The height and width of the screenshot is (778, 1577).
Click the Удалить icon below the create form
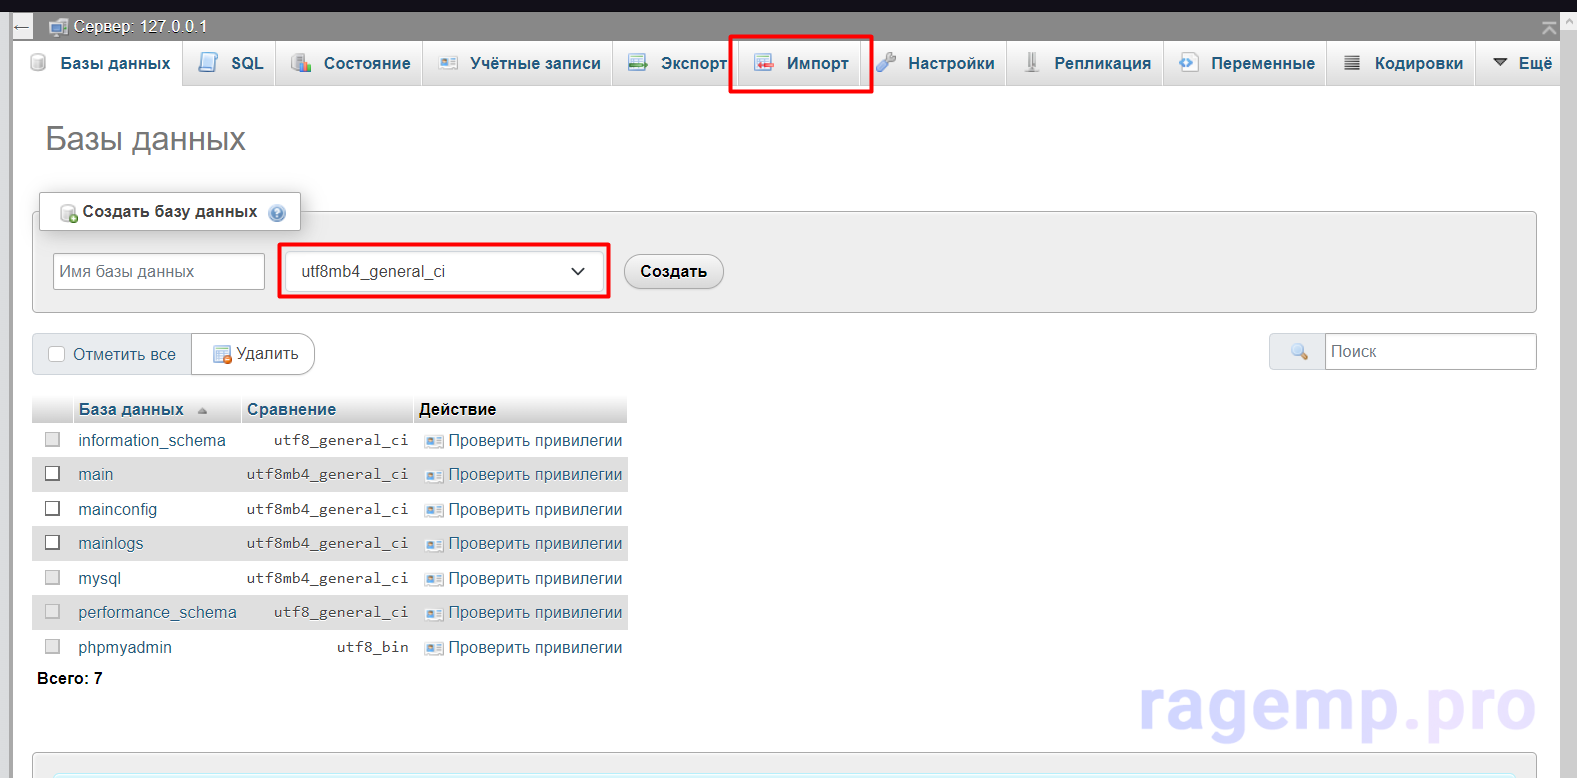[222, 354]
